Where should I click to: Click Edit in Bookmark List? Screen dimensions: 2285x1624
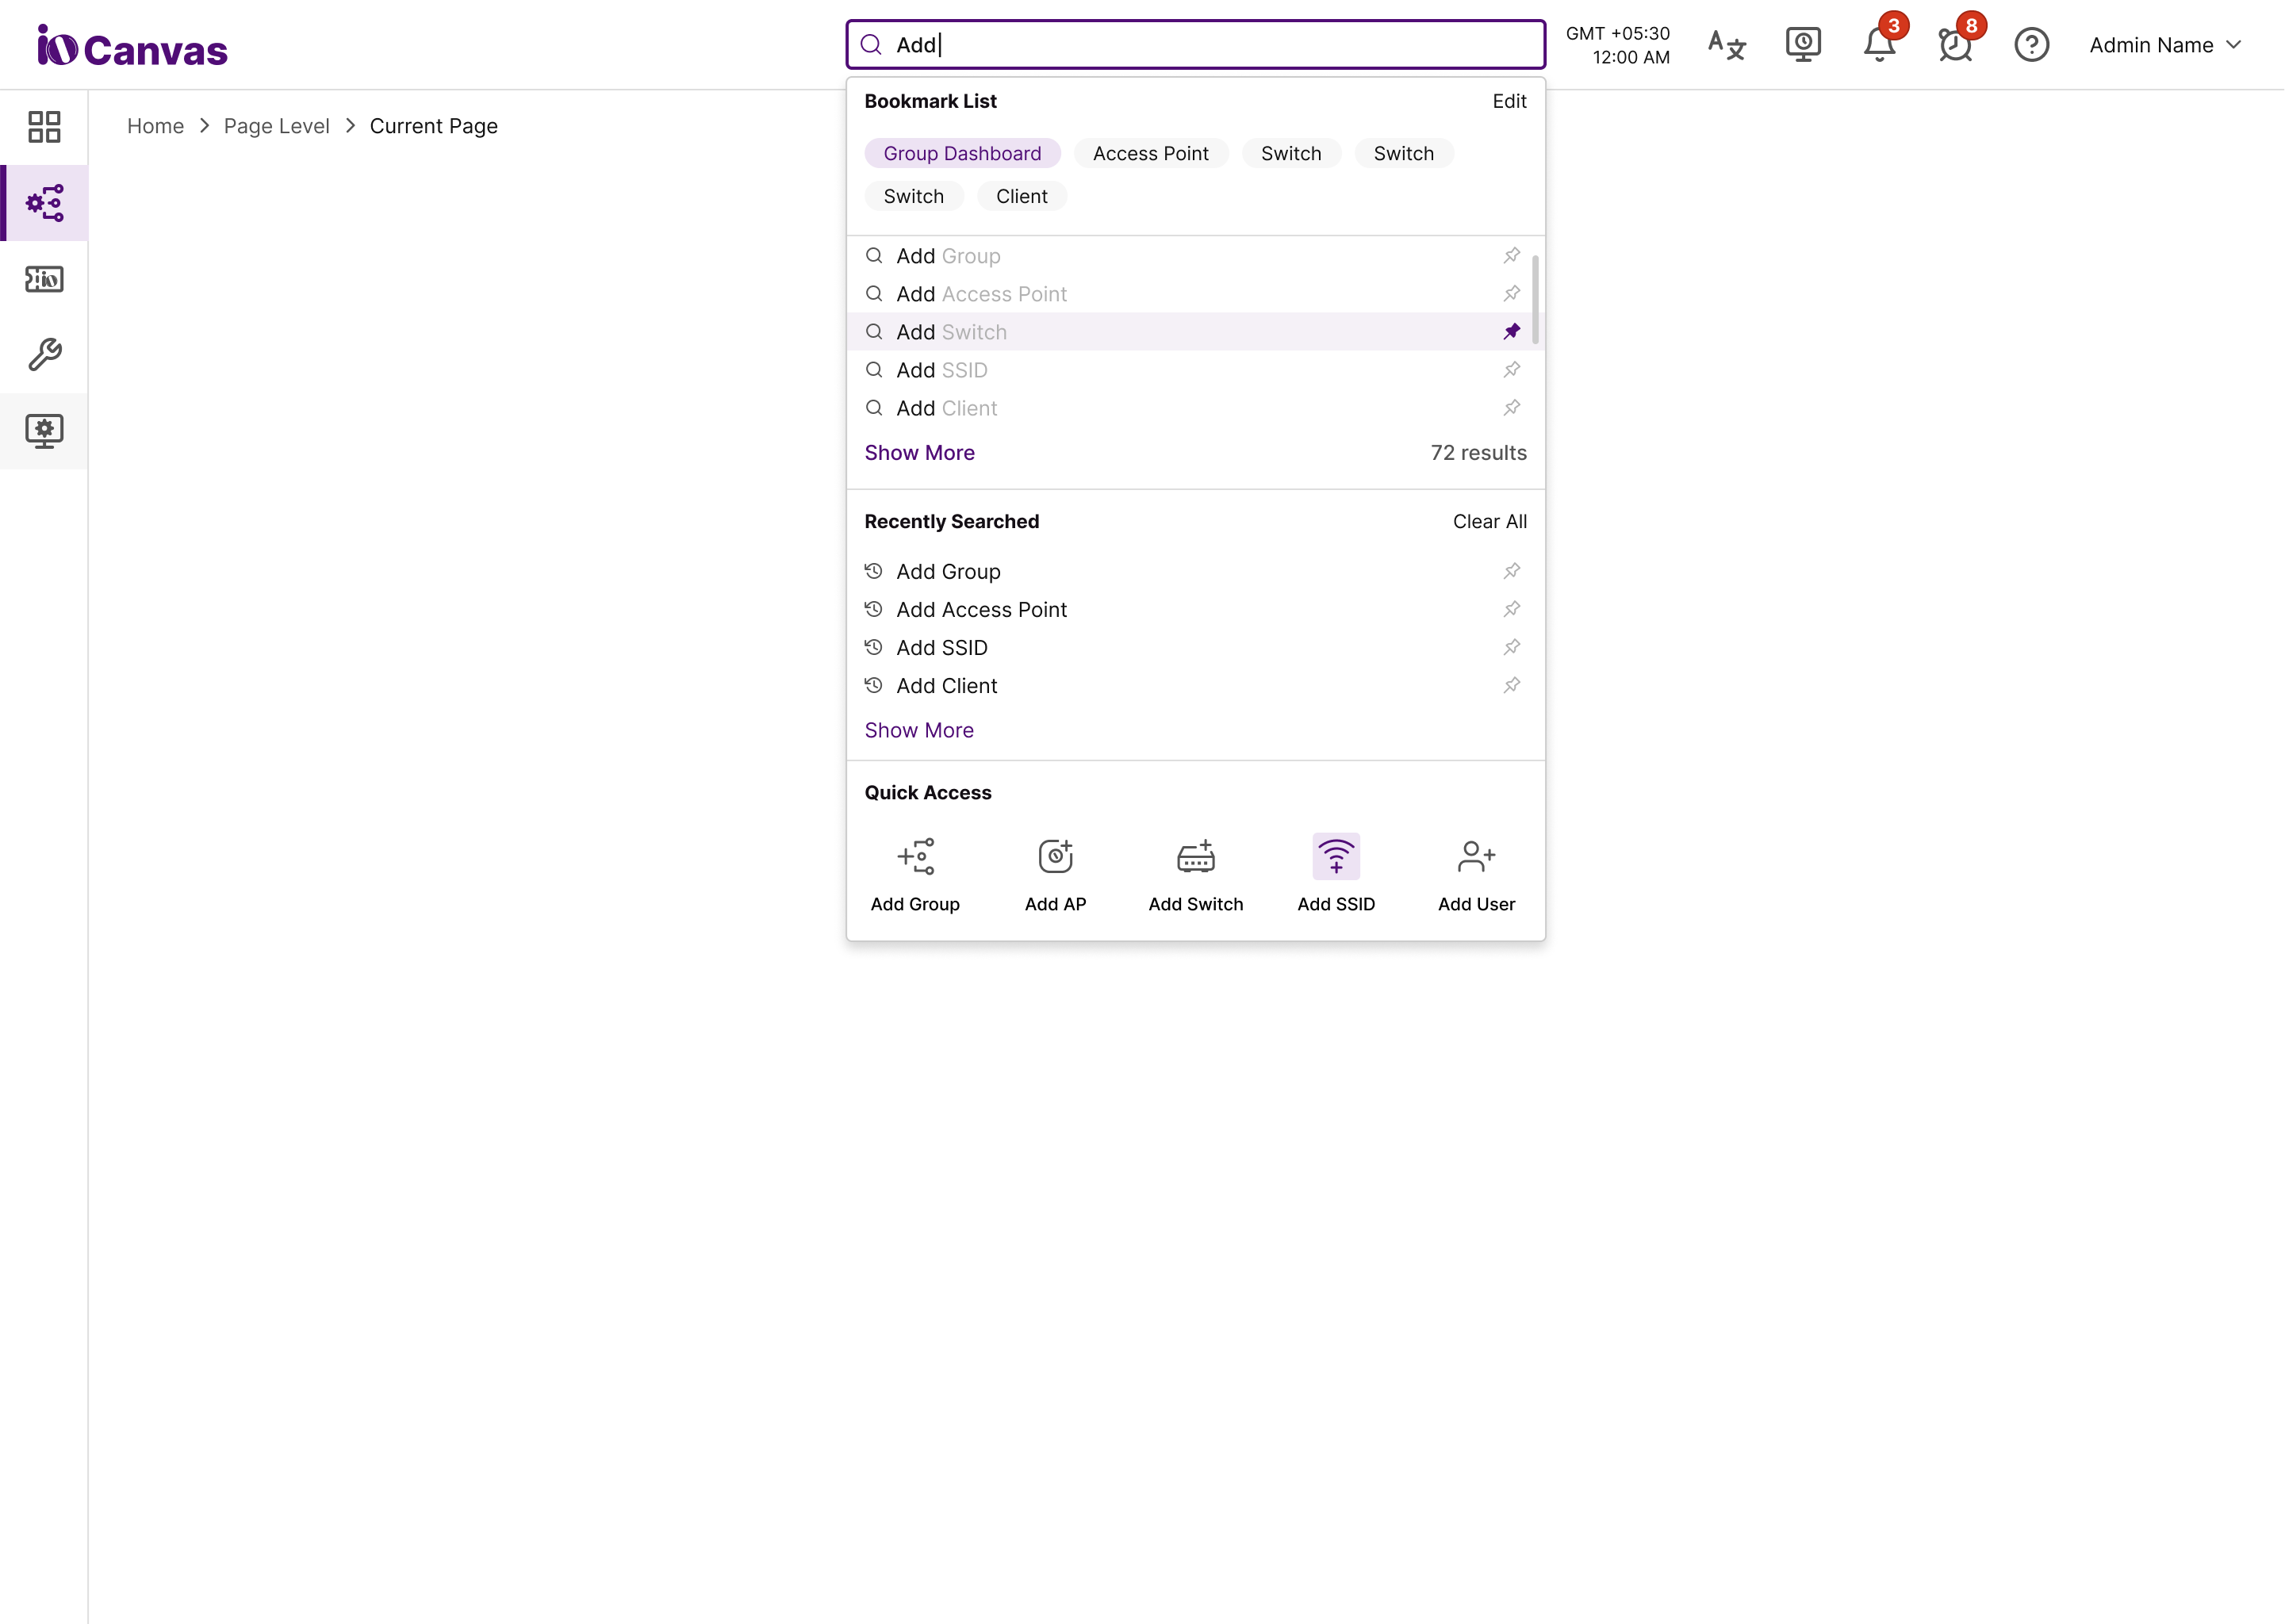(x=1508, y=101)
